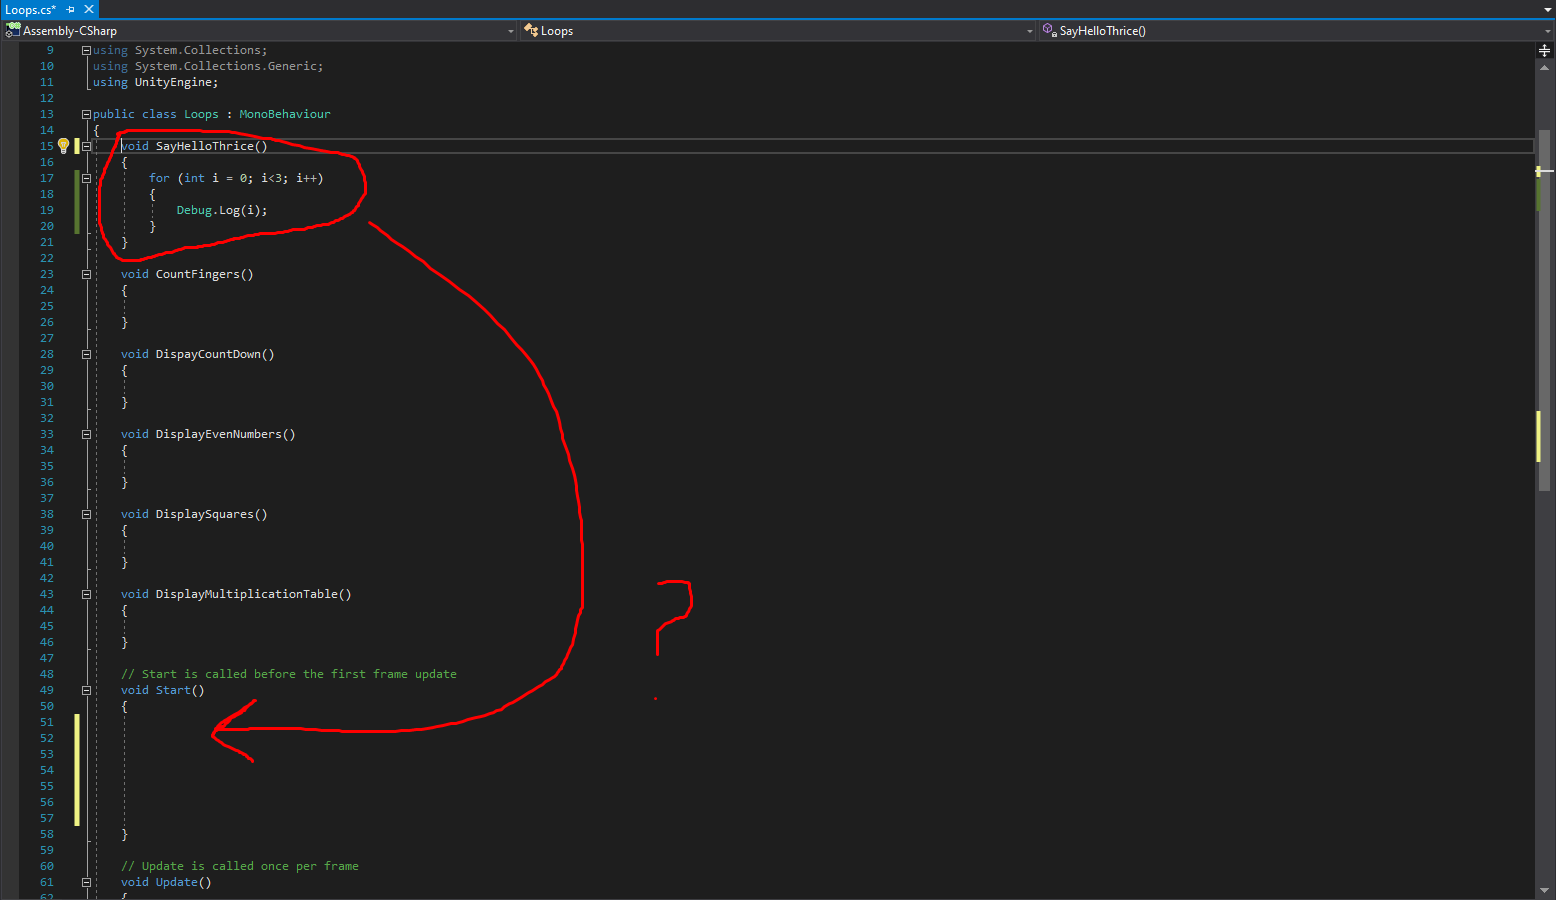The width and height of the screenshot is (1556, 900).
Task: Collapse the using directives region on line 9
Action: (x=86, y=49)
